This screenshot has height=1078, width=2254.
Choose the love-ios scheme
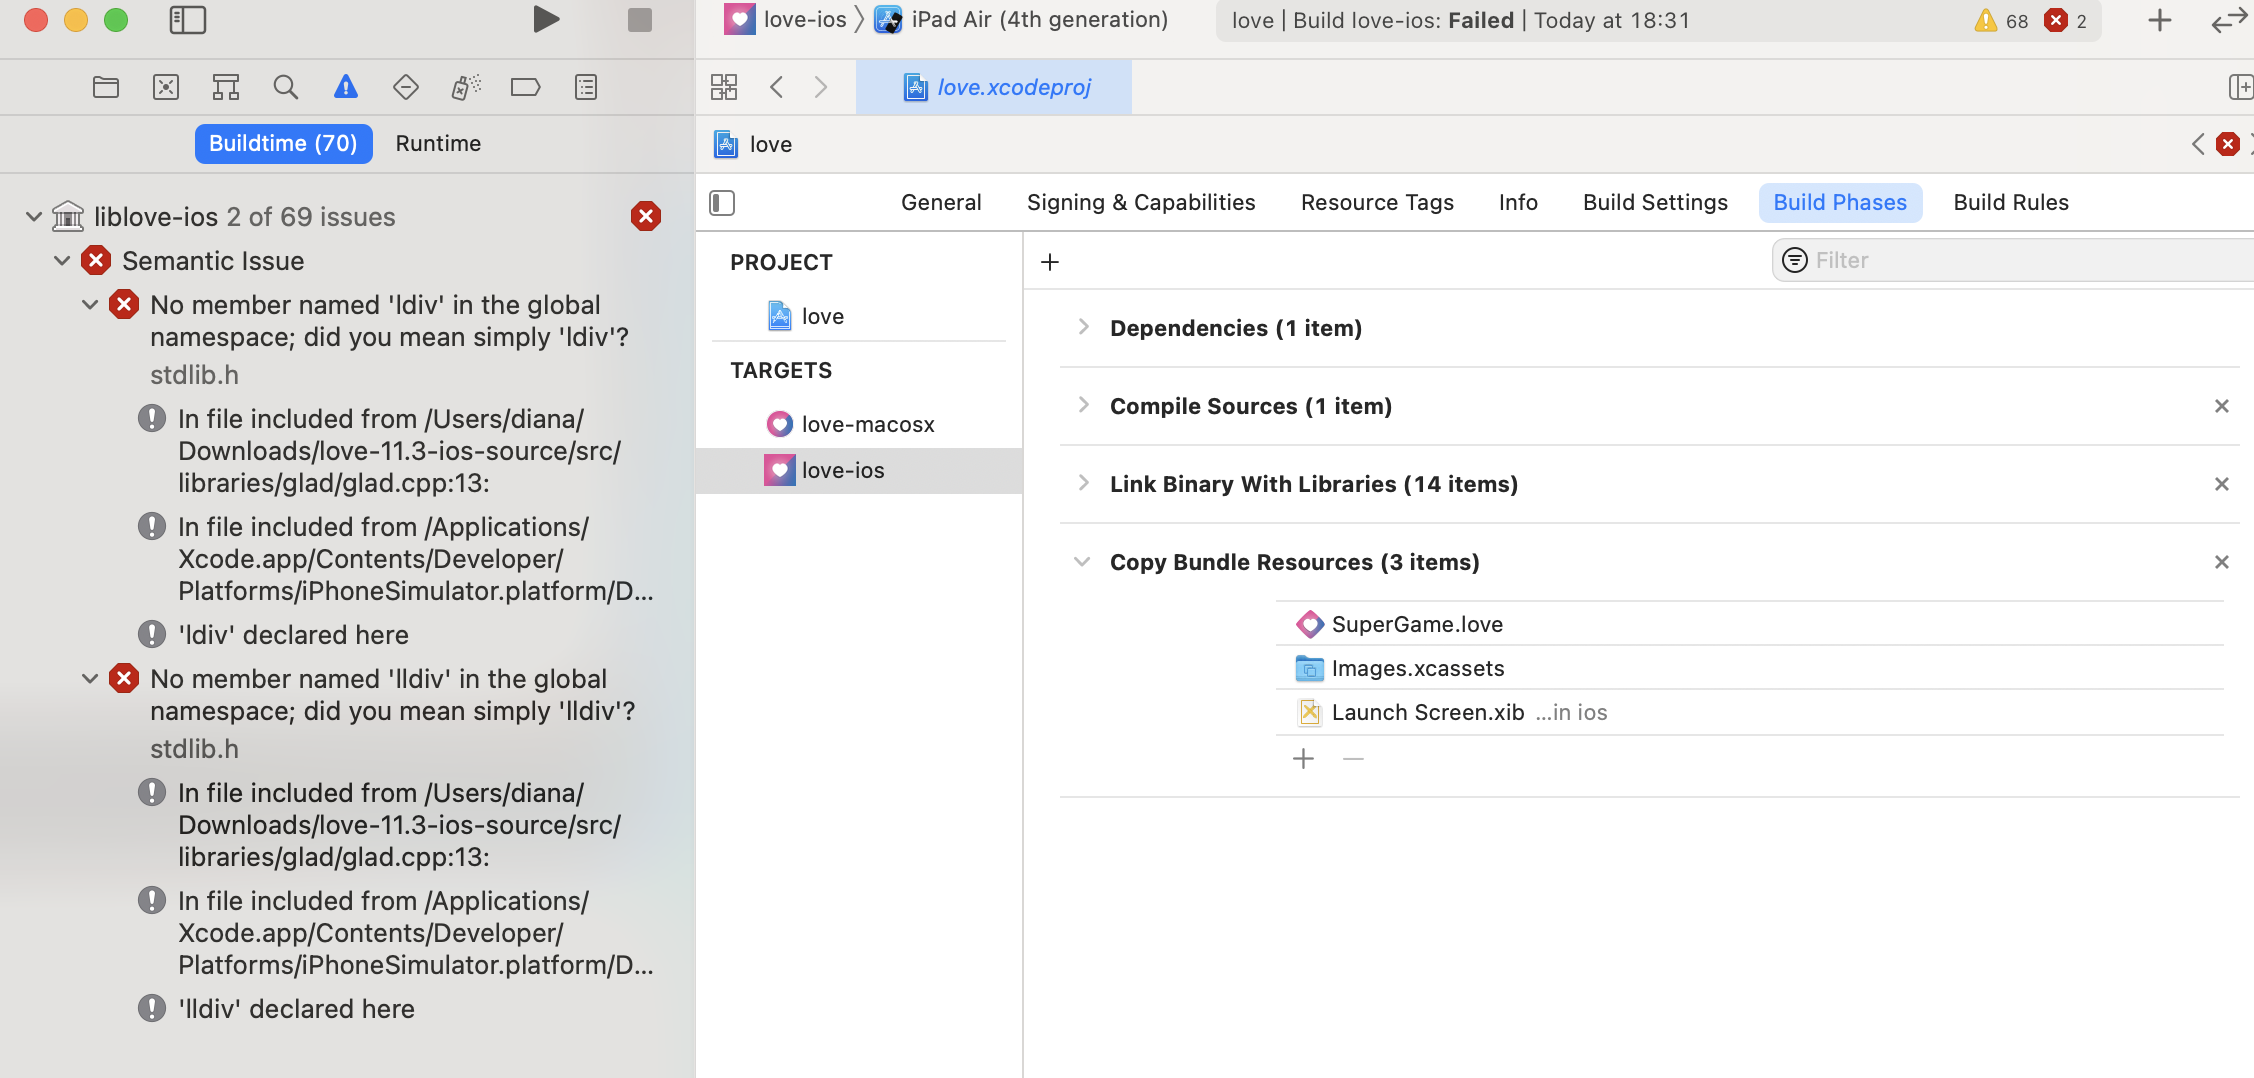(x=786, y=20)
